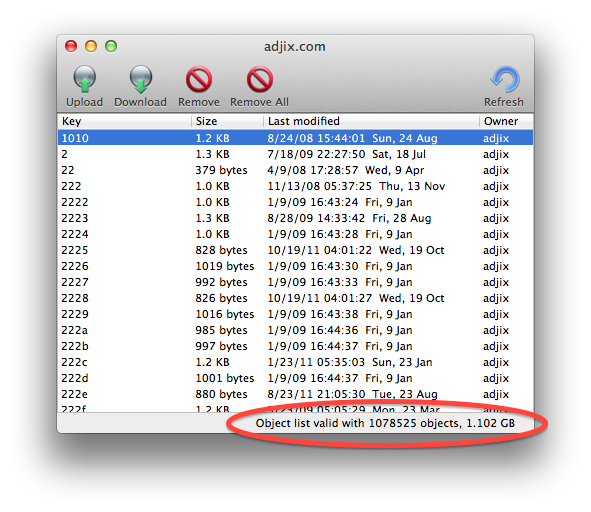The image size is (591, 512).
Task: Minimize the adjix.com window
Action: point(91,46)
